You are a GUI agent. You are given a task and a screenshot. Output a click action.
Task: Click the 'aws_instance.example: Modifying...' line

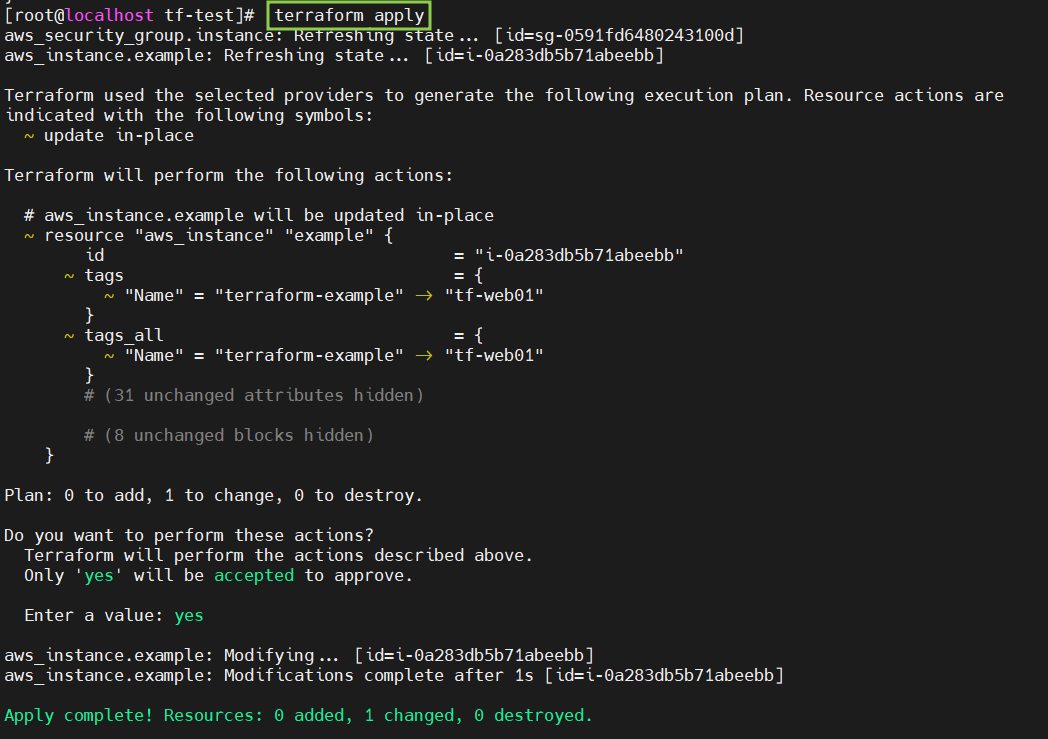tap(299, 655)
